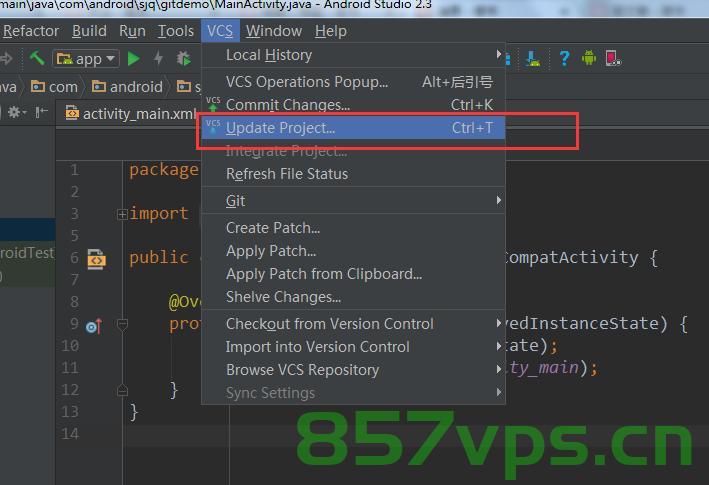Open the app run configuration dropdown
The width and height of the screenshot is (709, 485).
86,59
